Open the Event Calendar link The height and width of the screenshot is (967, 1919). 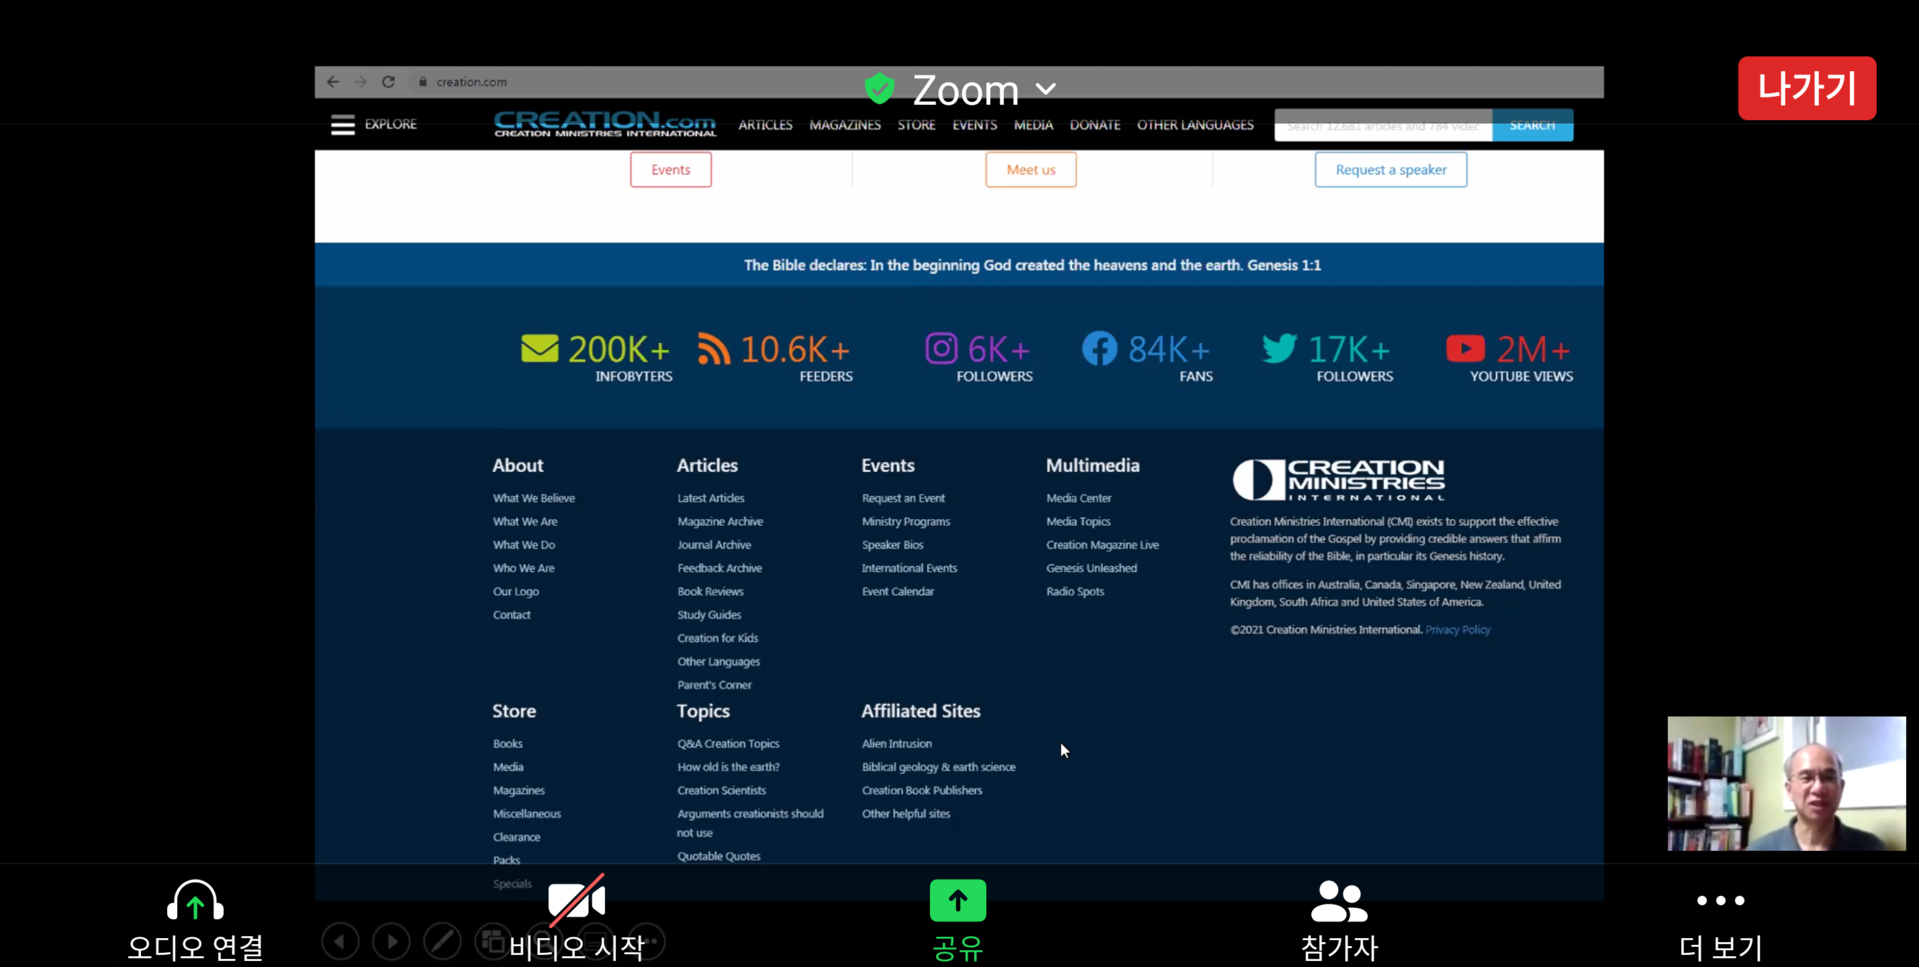point(898,592)
